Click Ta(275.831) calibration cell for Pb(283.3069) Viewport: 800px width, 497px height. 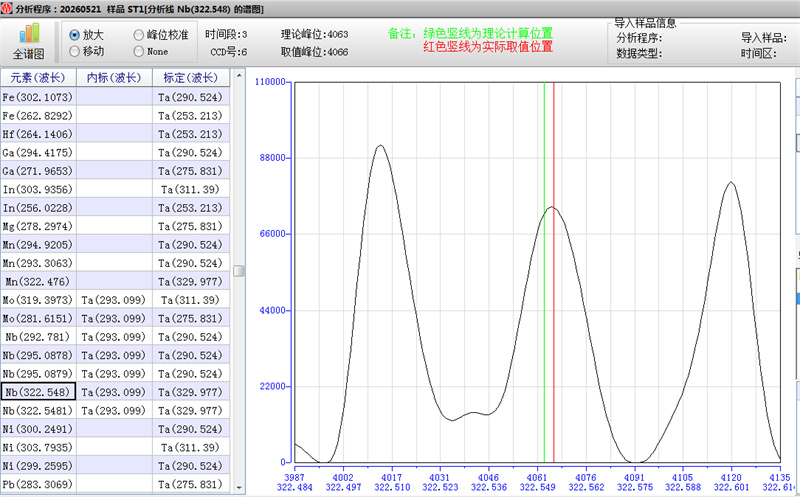(191, 484)
